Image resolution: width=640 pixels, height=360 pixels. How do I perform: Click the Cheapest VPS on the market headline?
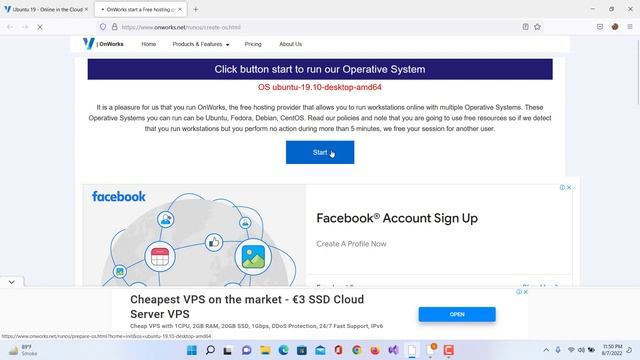[x=247, y=307]
